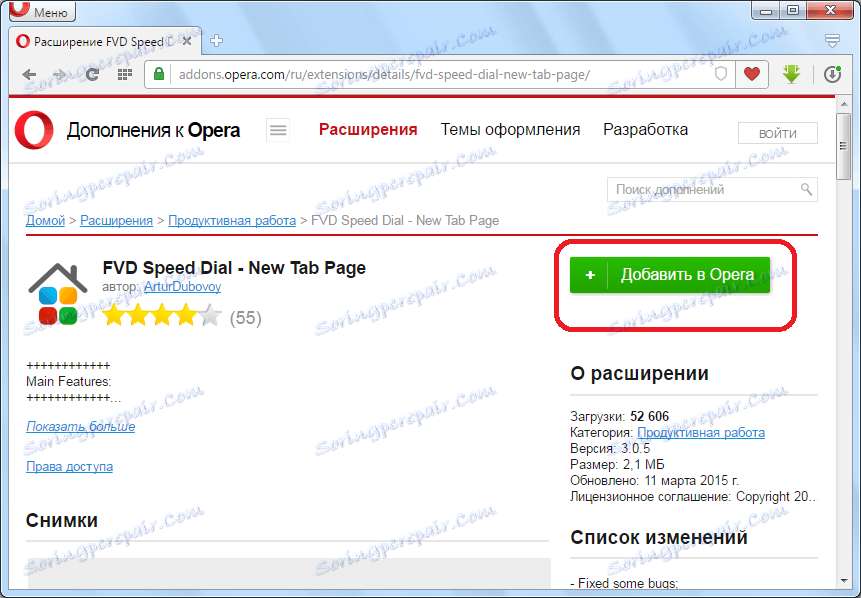Reload the page

pos(92,74)
